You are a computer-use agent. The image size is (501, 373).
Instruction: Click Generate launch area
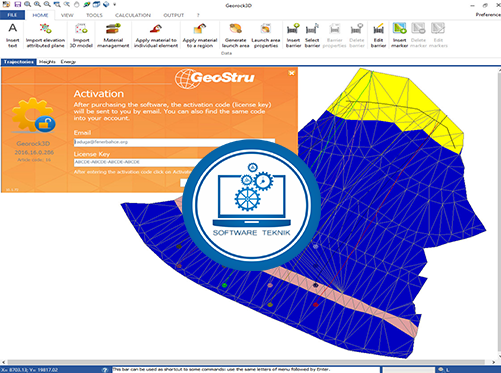(235, 35)
